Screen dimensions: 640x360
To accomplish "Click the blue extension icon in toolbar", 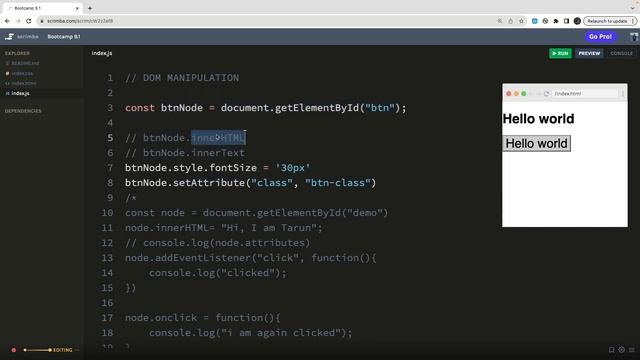I will point(535,21).
